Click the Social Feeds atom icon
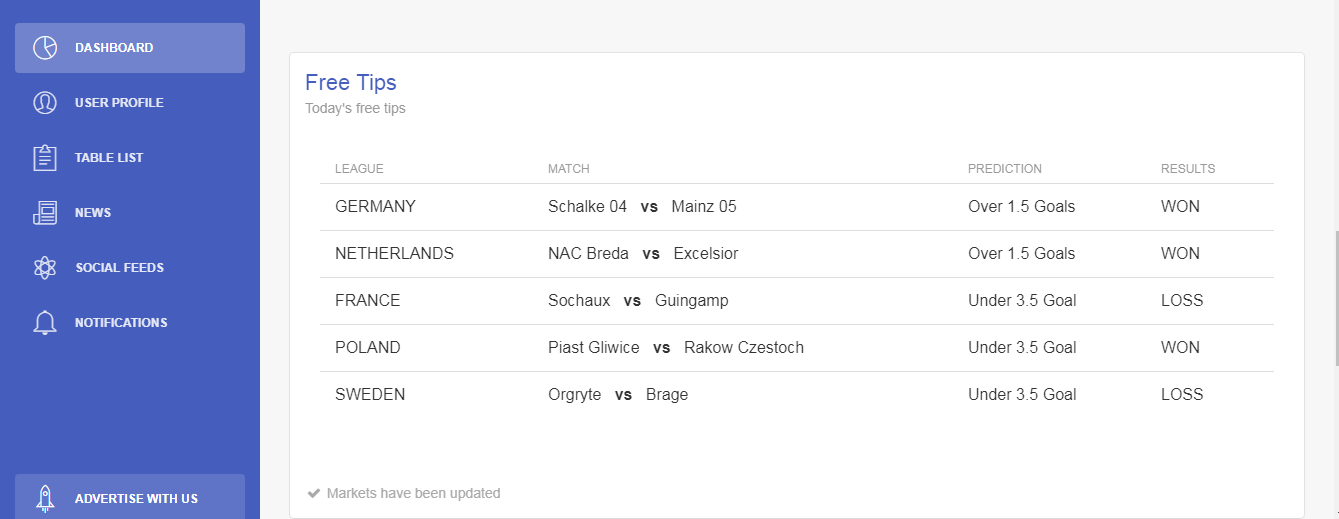Screen dimensions: 1339x519 click(x=45, y=268)
